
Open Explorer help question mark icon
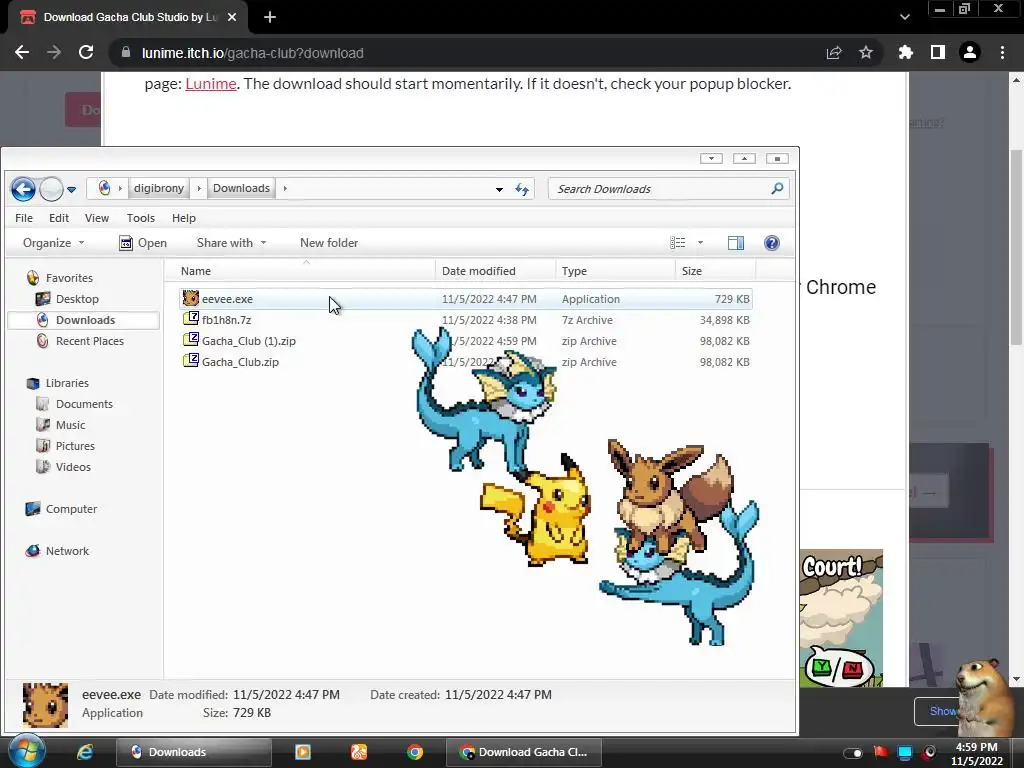pos(772,243)
